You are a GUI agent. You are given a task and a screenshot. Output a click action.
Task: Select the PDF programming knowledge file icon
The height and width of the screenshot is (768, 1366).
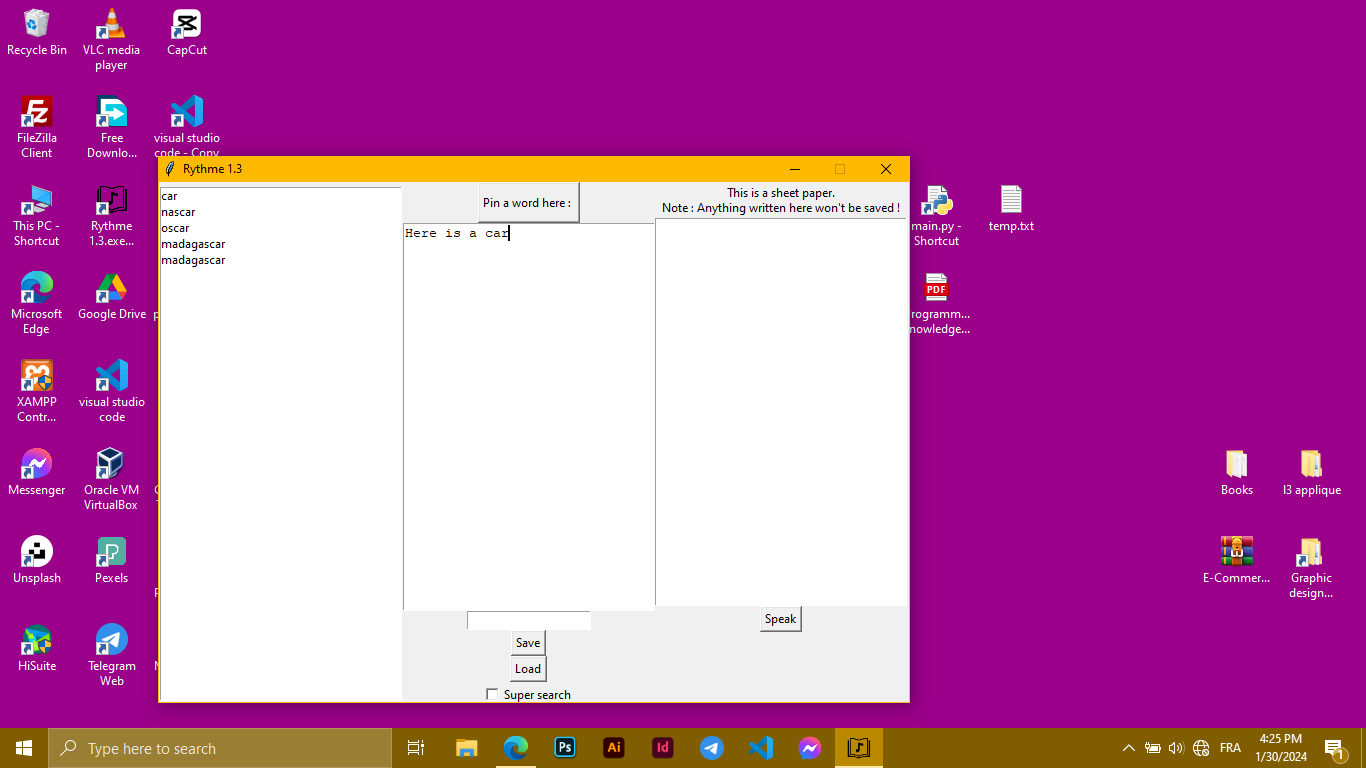pyautogui.click(x=937, y=303)
